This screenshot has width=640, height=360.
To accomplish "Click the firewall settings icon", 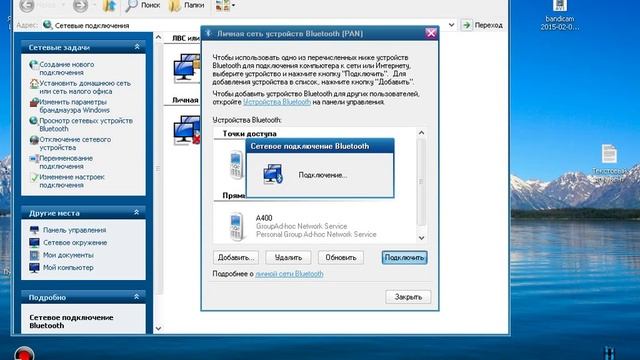I will pyautogui.click(x=34, y=102).
